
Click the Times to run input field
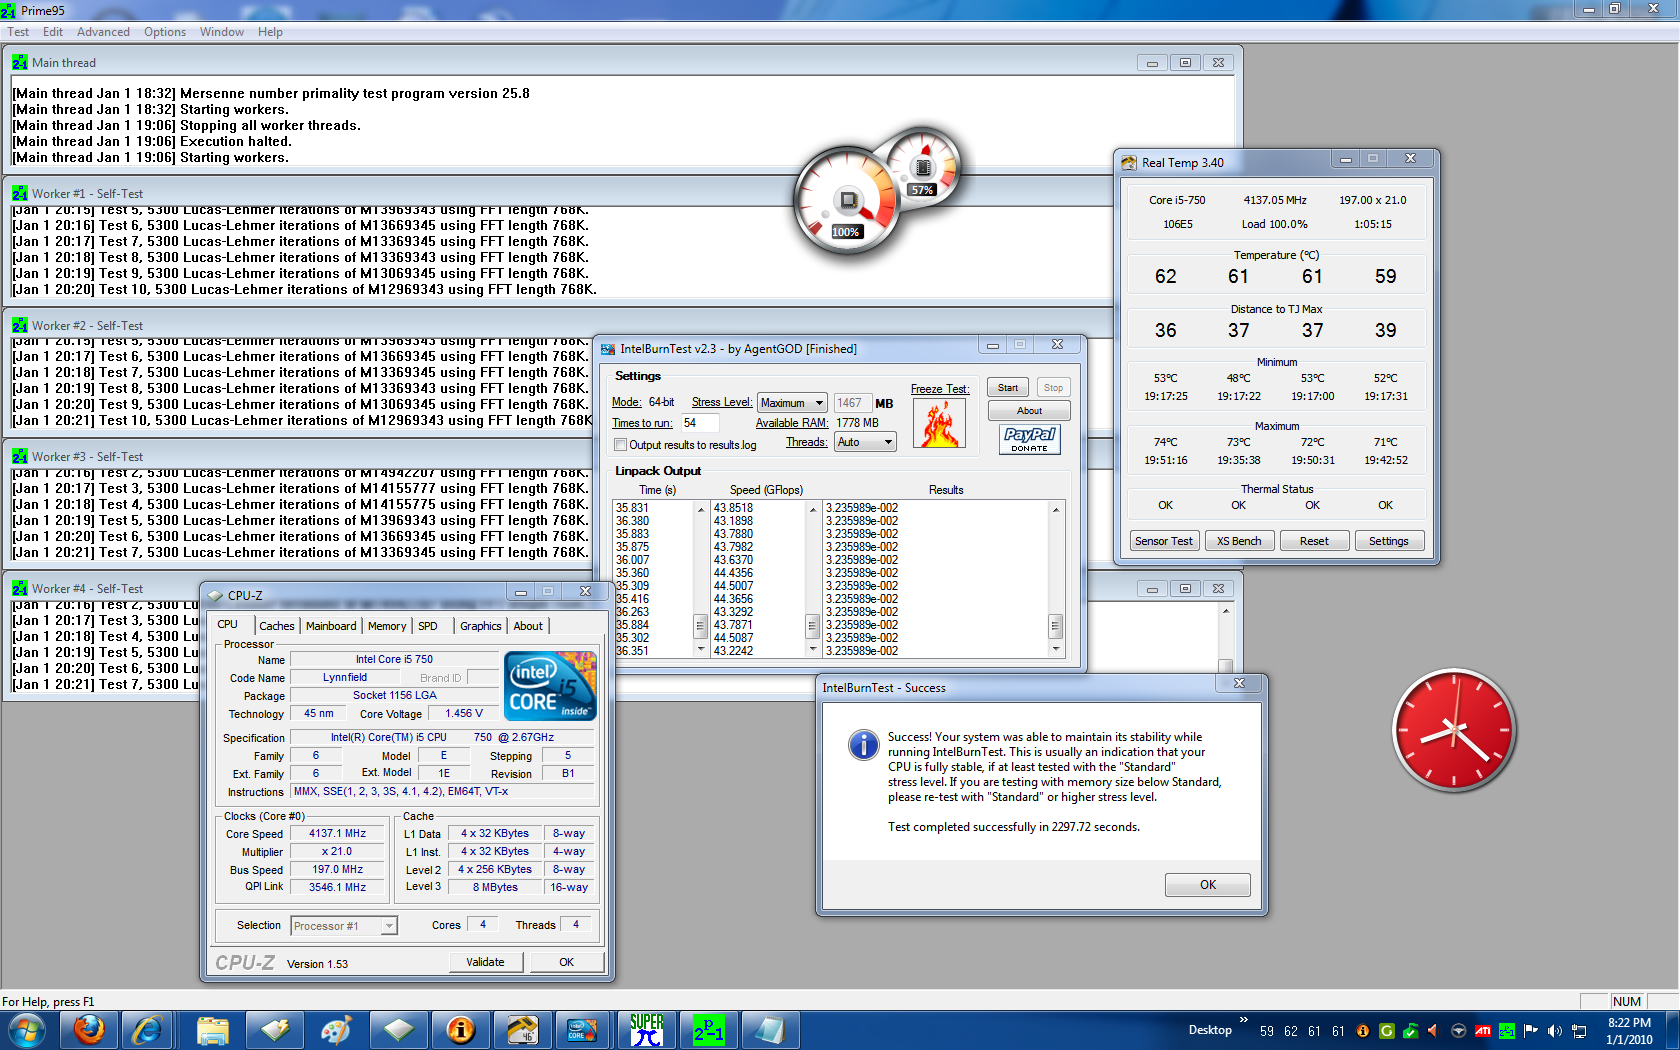pyautogui.click(x=700, y=423)
